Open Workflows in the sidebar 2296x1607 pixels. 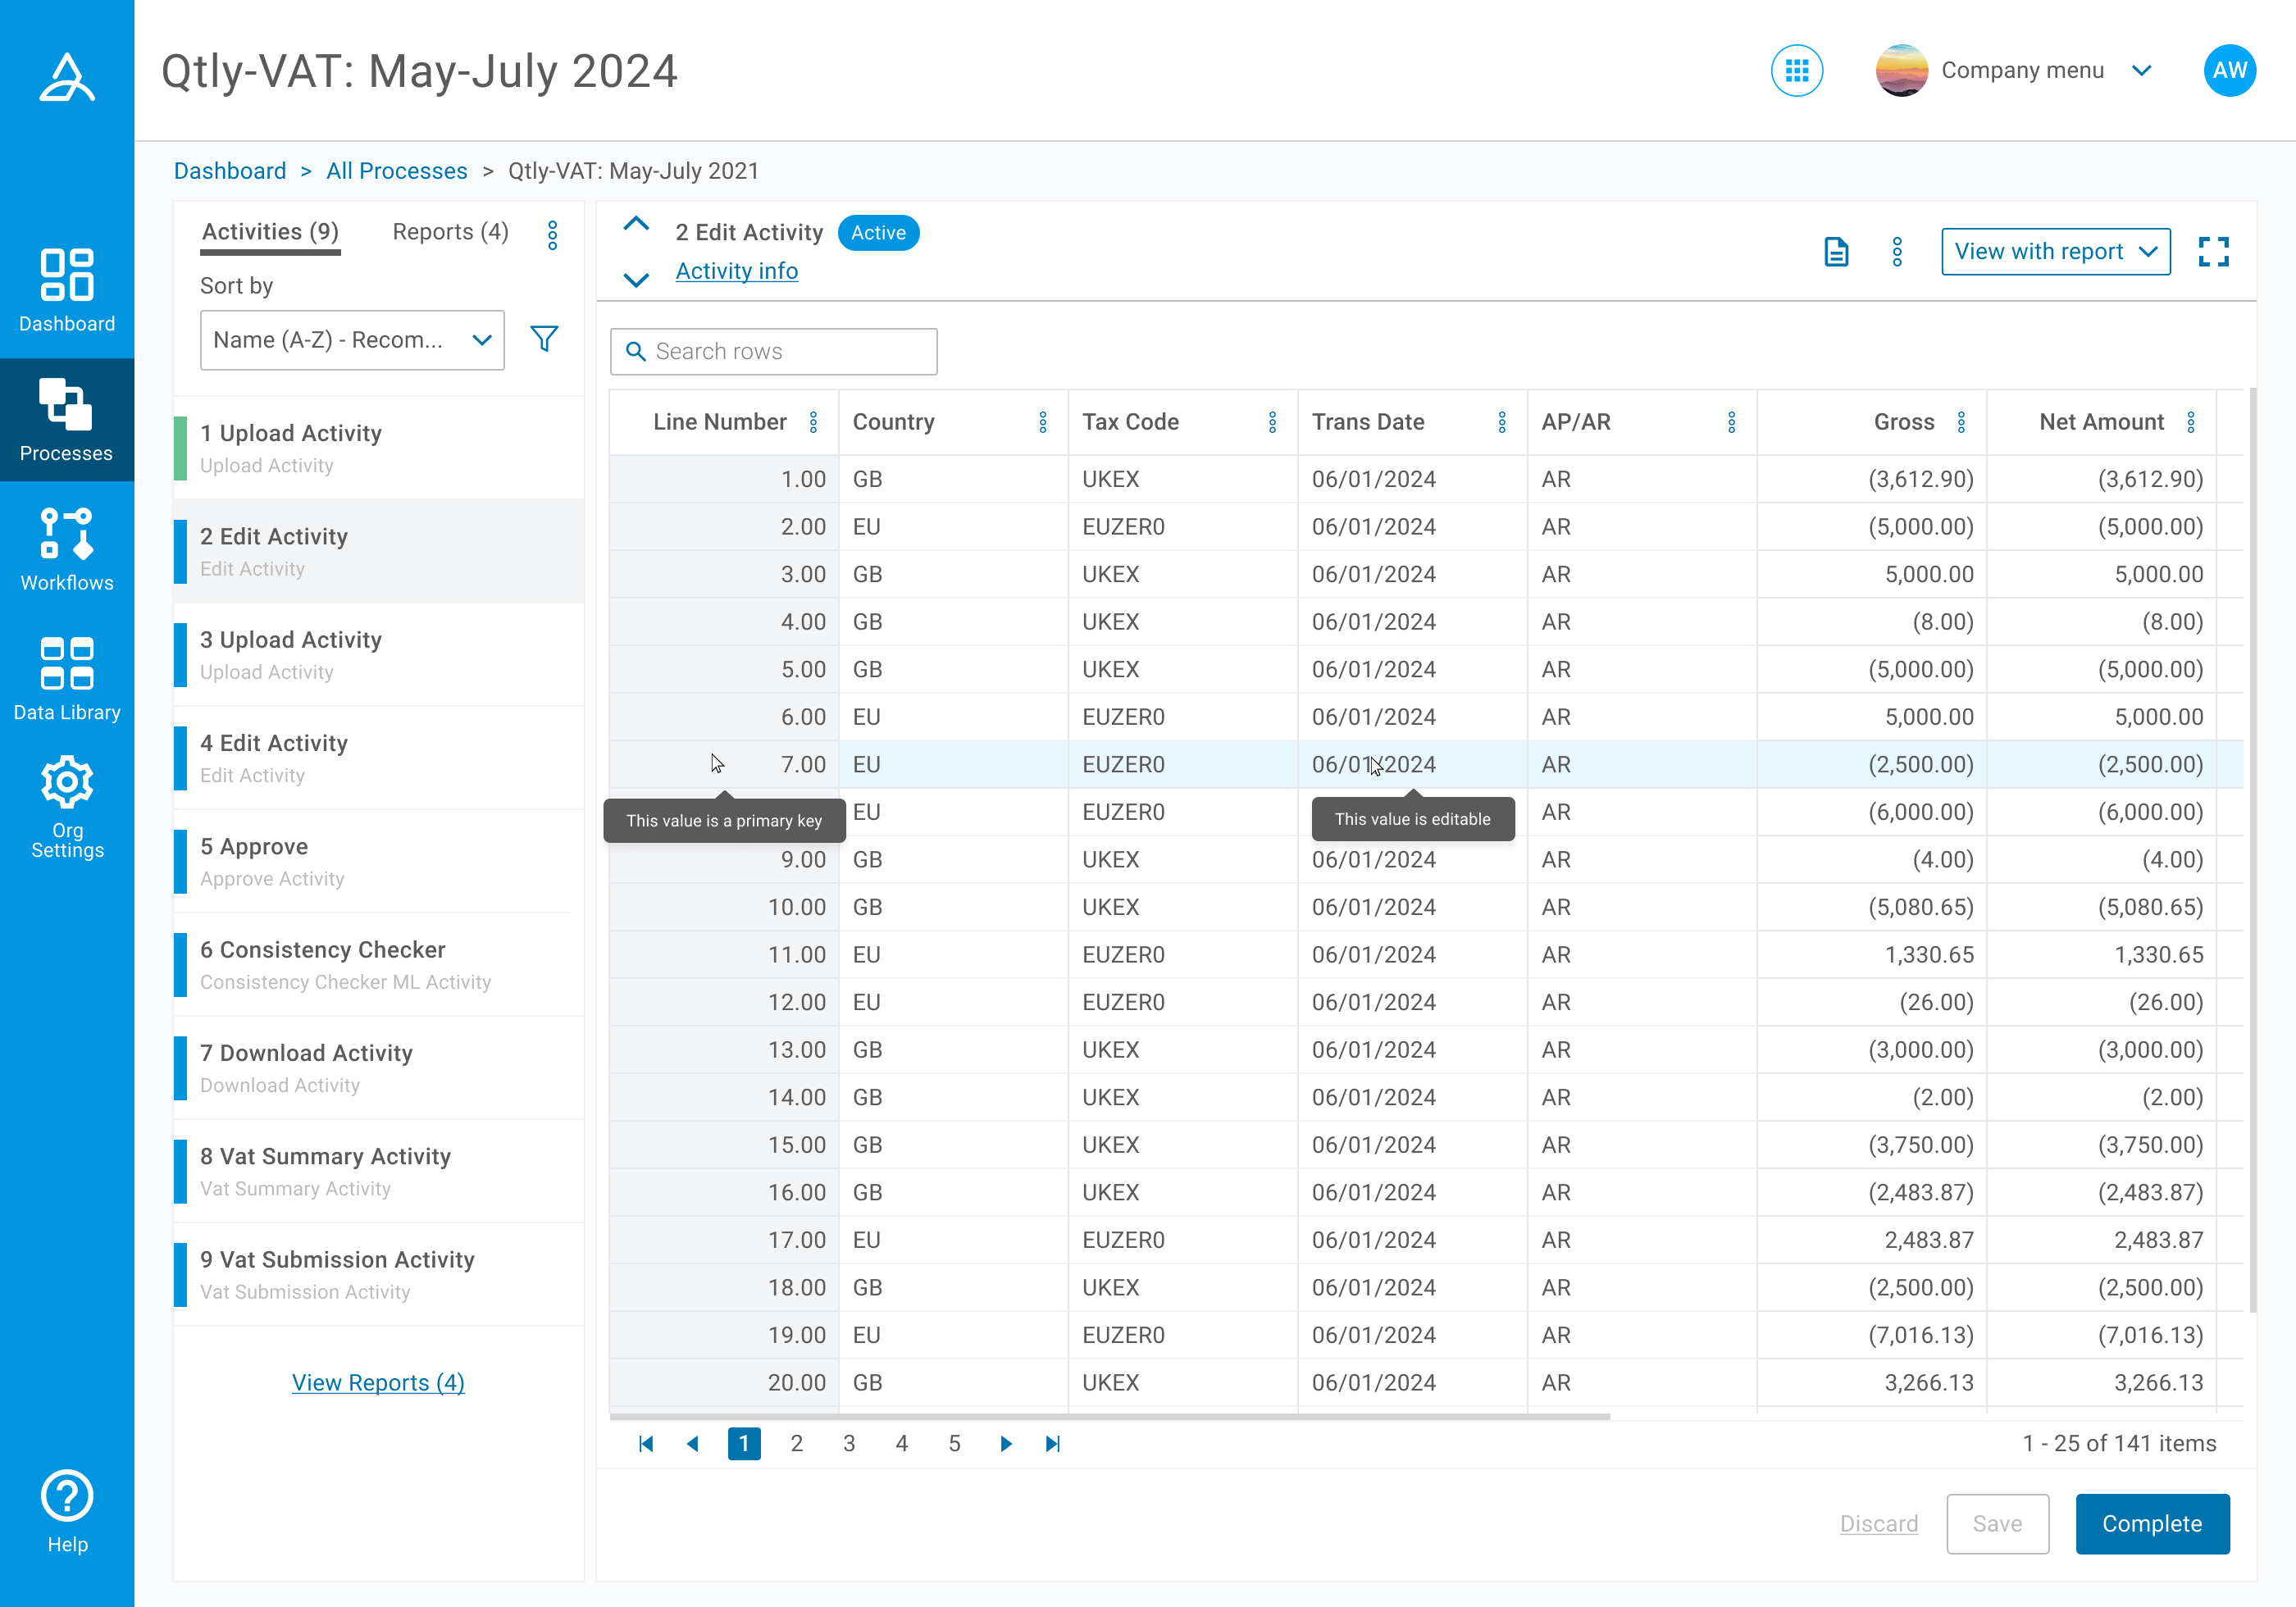[x=67, y=550]
